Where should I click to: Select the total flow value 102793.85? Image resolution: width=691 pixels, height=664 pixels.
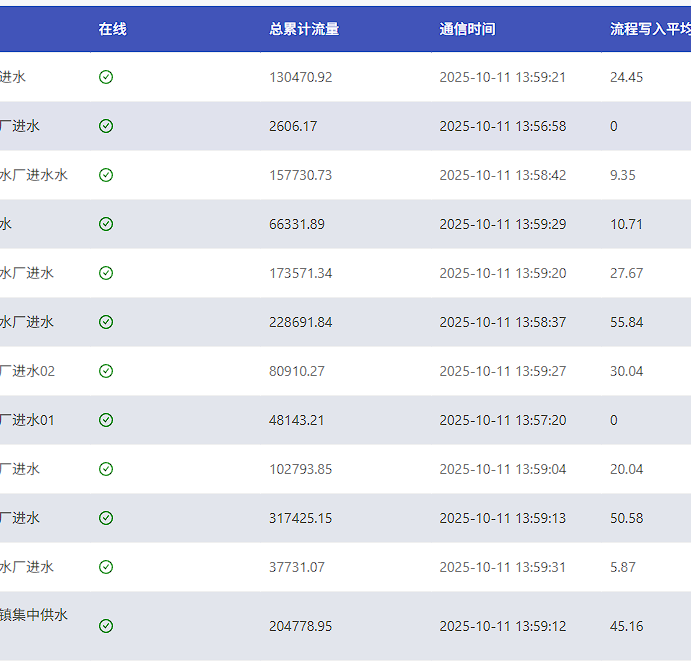[x=300, y=469]
